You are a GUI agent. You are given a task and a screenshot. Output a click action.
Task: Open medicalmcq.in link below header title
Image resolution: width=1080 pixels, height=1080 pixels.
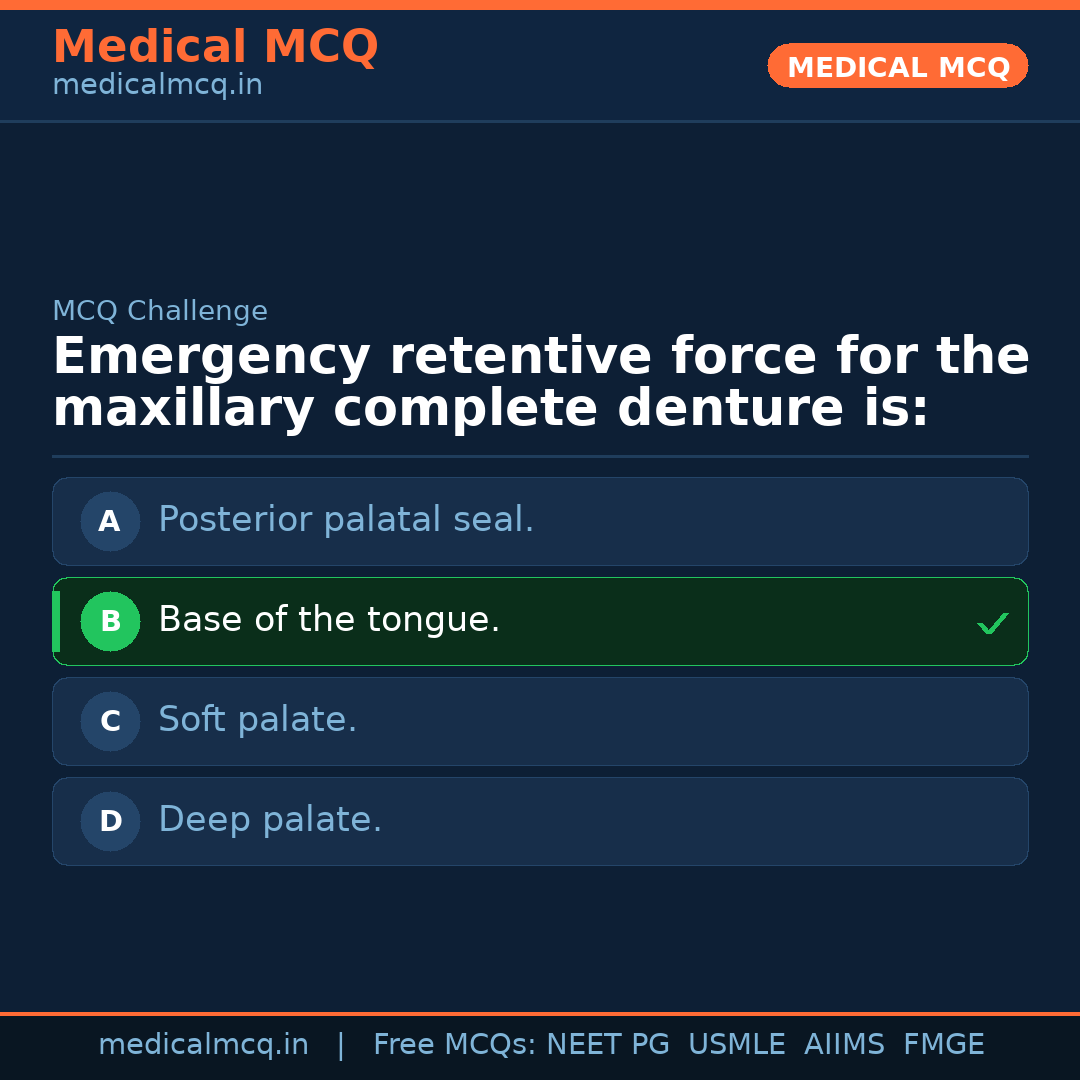[157, 85]
